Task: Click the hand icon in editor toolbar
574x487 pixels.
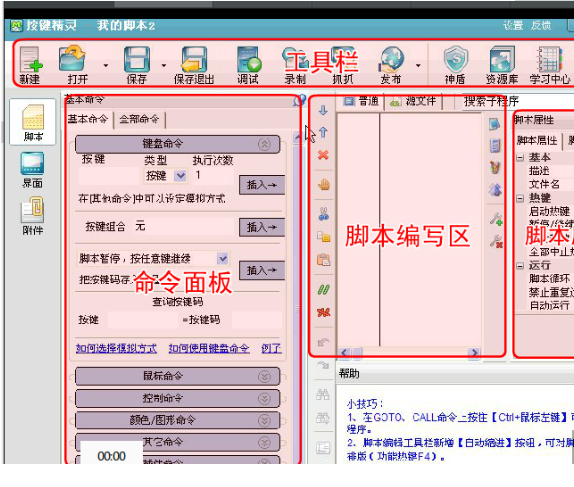Action: point(324,185)
